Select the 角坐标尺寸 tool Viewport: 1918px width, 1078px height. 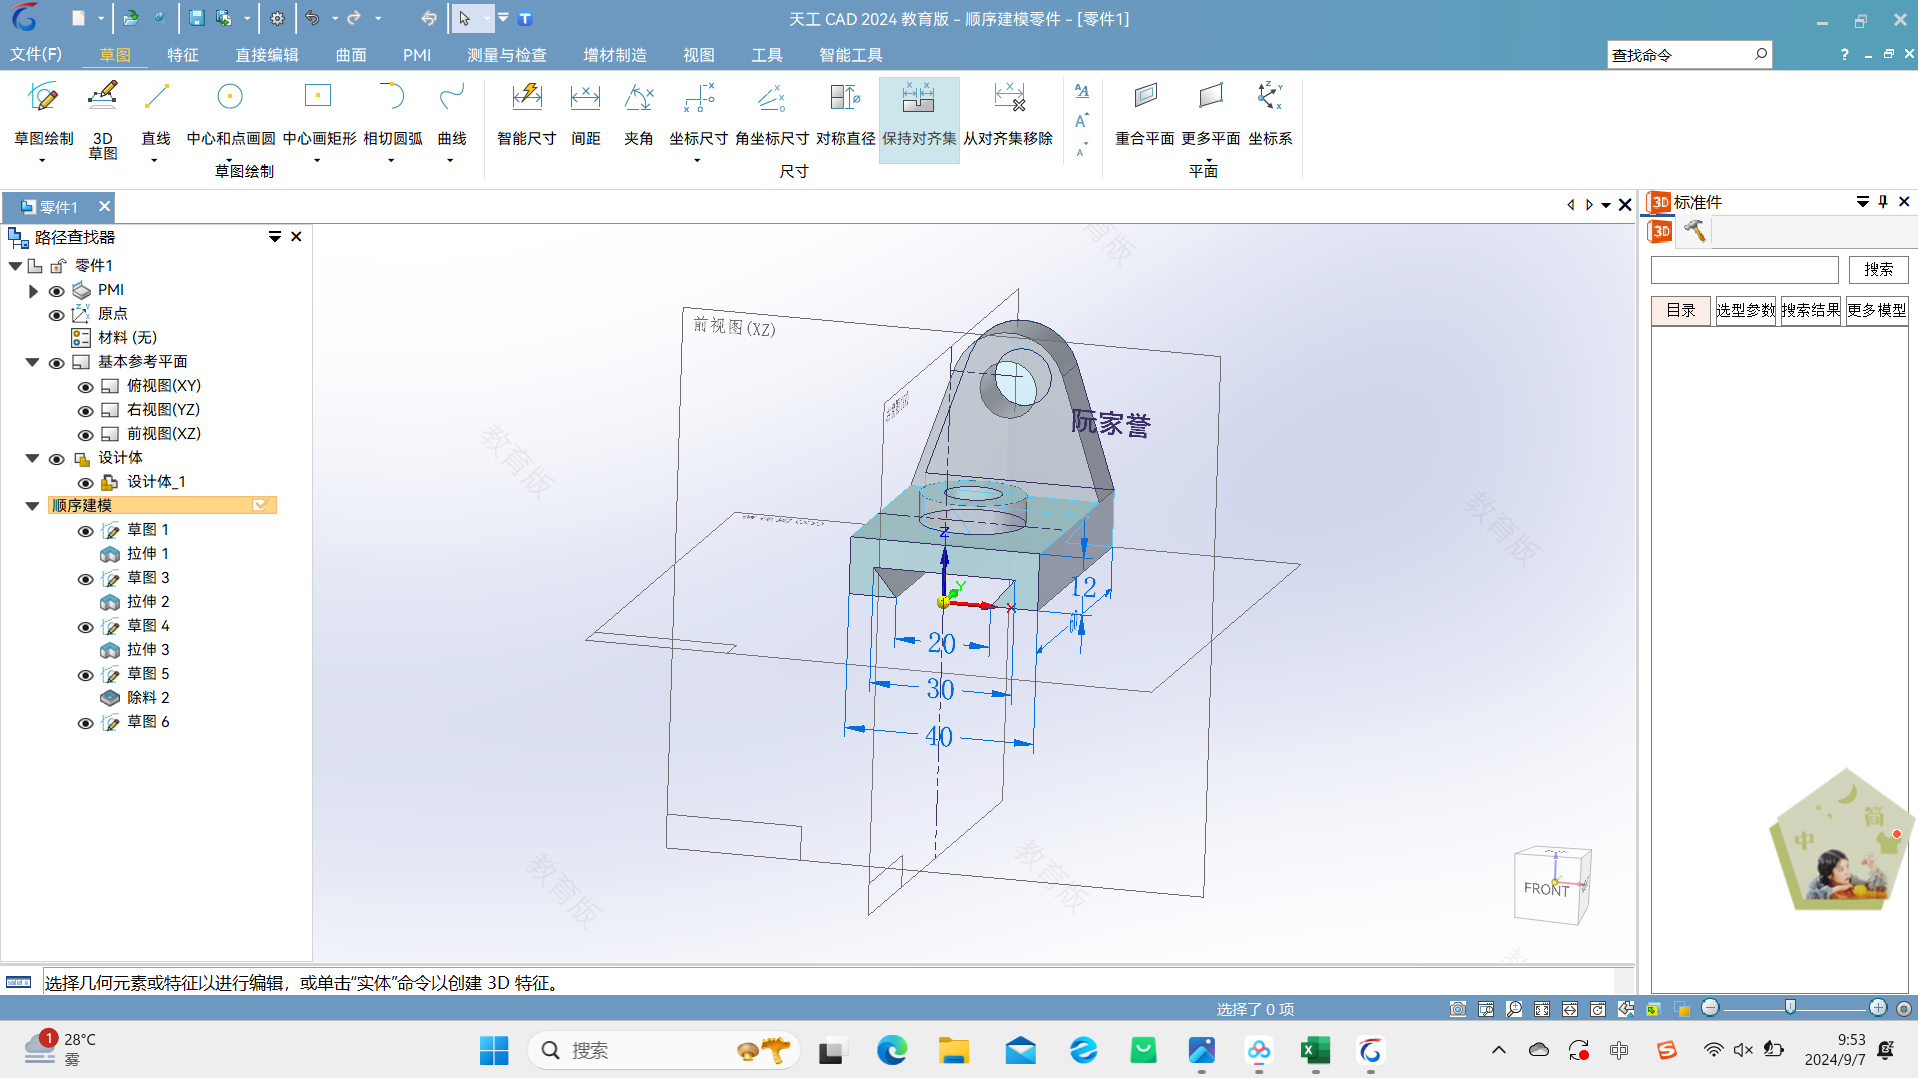[x=771, y=112]
